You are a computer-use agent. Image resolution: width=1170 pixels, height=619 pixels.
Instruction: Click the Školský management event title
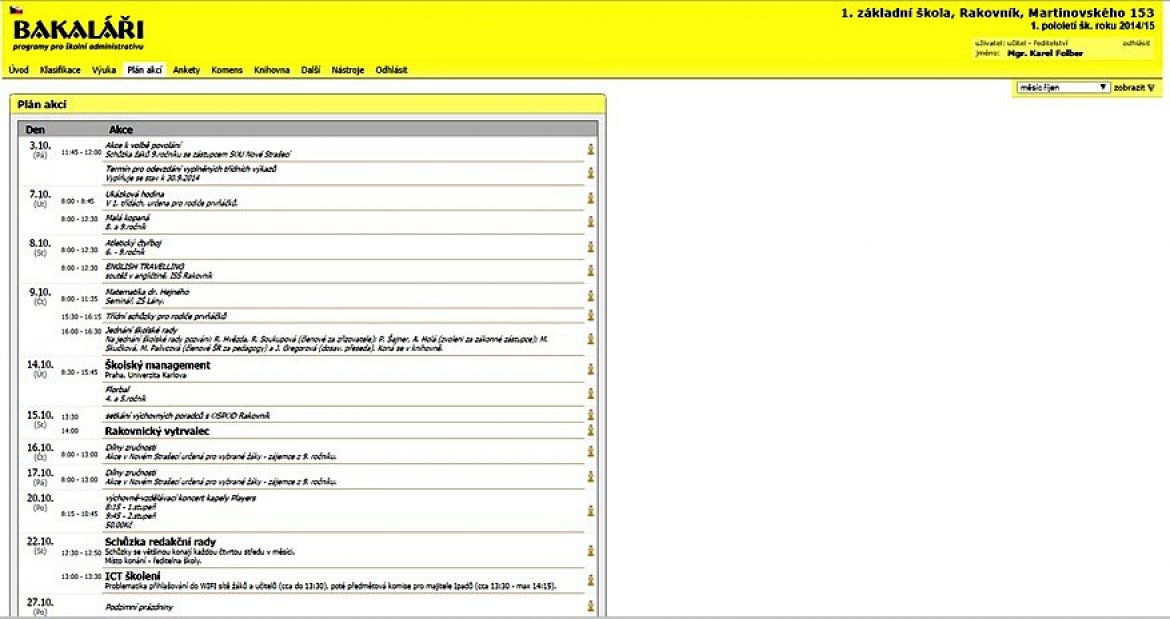157,365
